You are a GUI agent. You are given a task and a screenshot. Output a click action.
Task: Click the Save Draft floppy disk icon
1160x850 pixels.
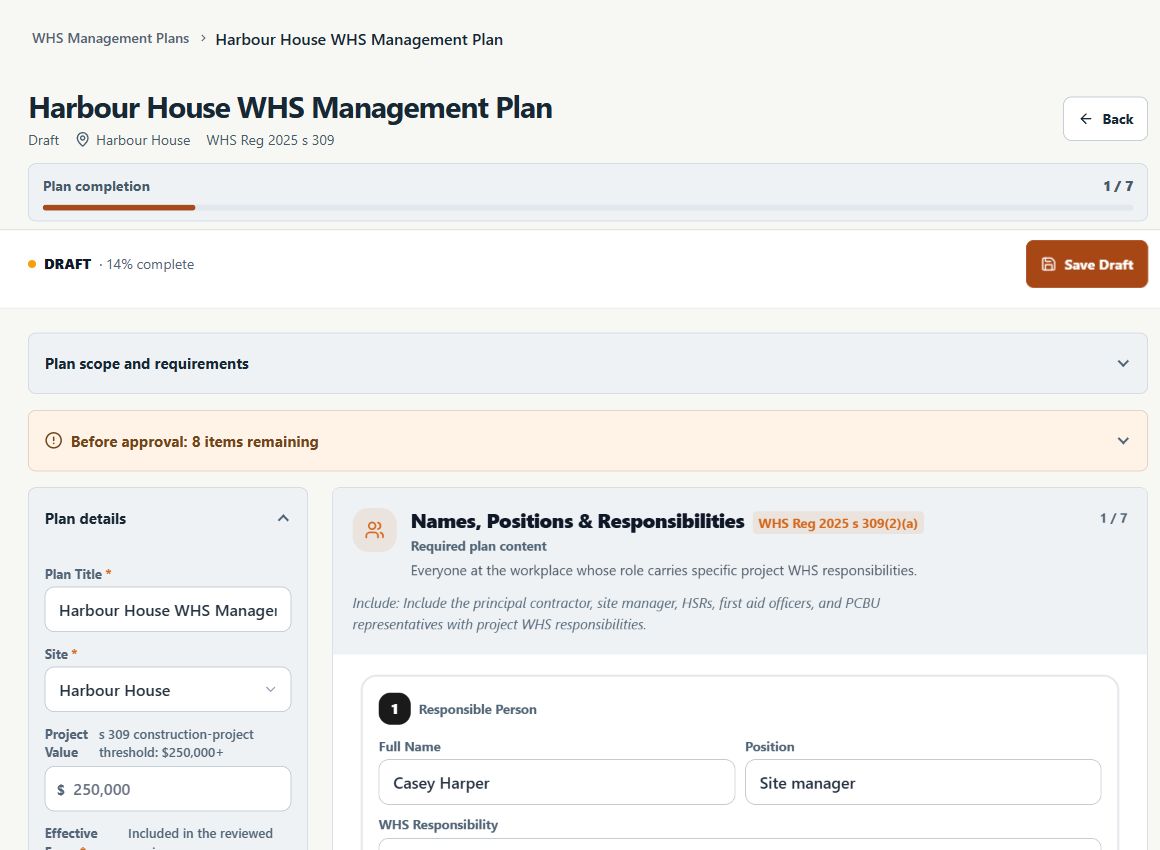pos(1048,264)
